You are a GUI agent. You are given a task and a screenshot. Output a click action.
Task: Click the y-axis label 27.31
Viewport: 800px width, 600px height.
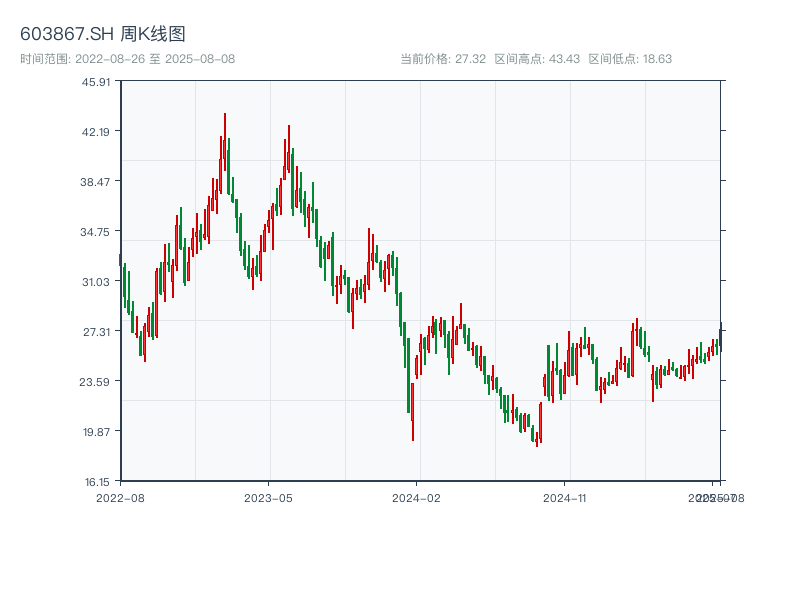click(96, 332)
